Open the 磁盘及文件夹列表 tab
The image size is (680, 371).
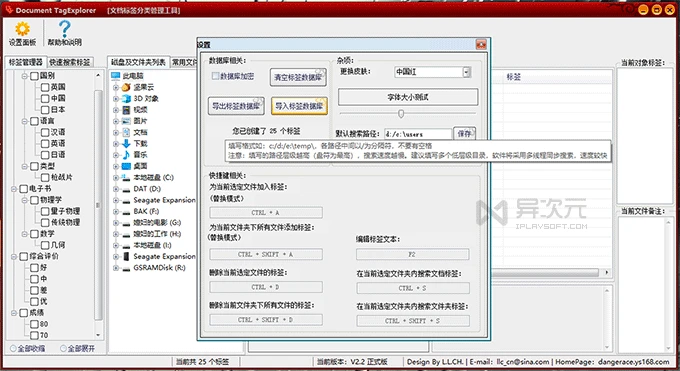point(139,62)
